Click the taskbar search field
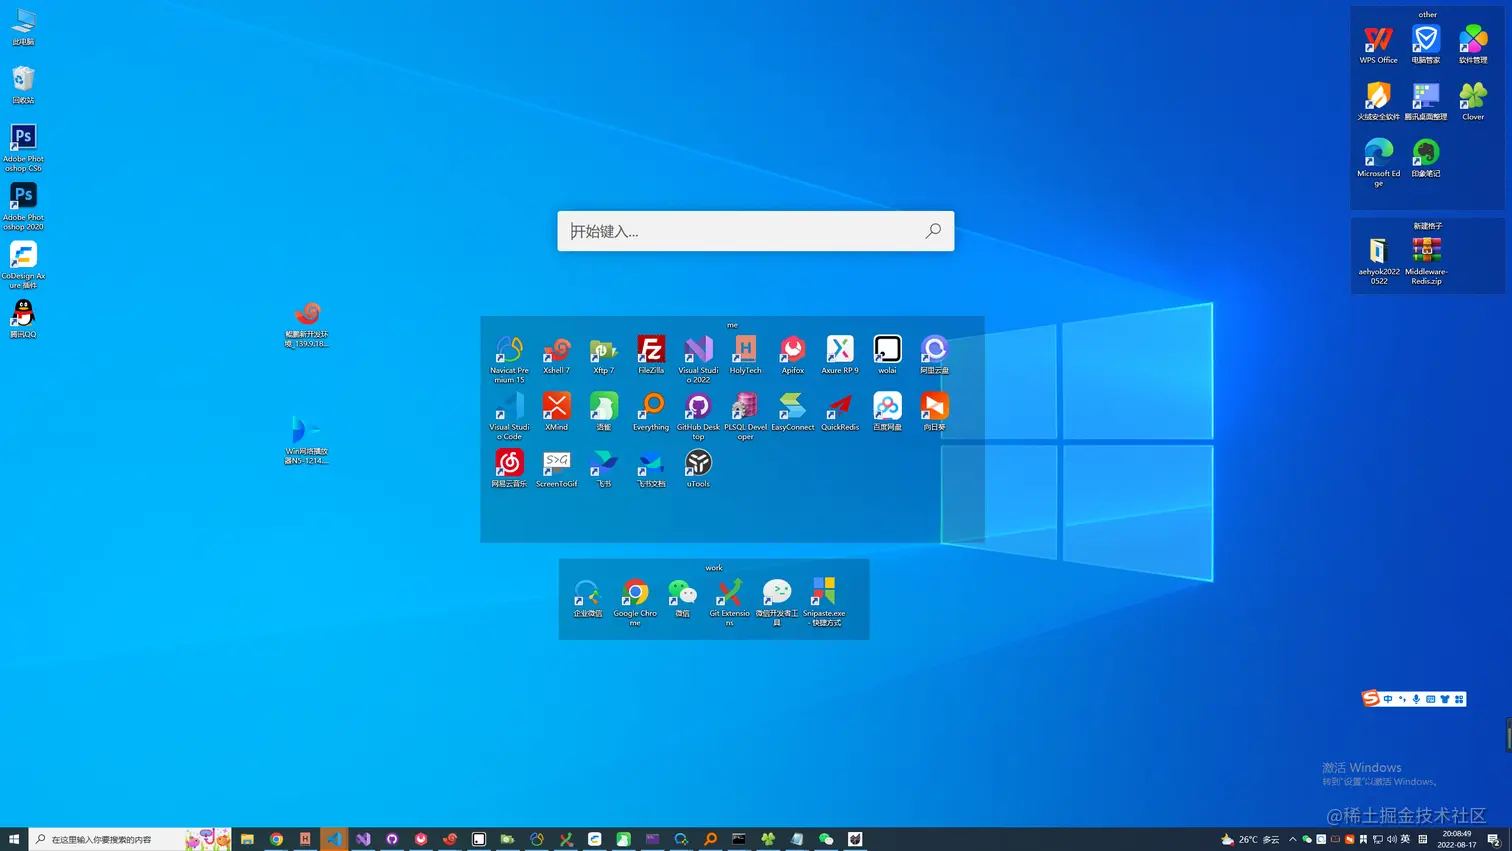The width and height of the screenshot is (1512, 851). (x=131, y=839)
